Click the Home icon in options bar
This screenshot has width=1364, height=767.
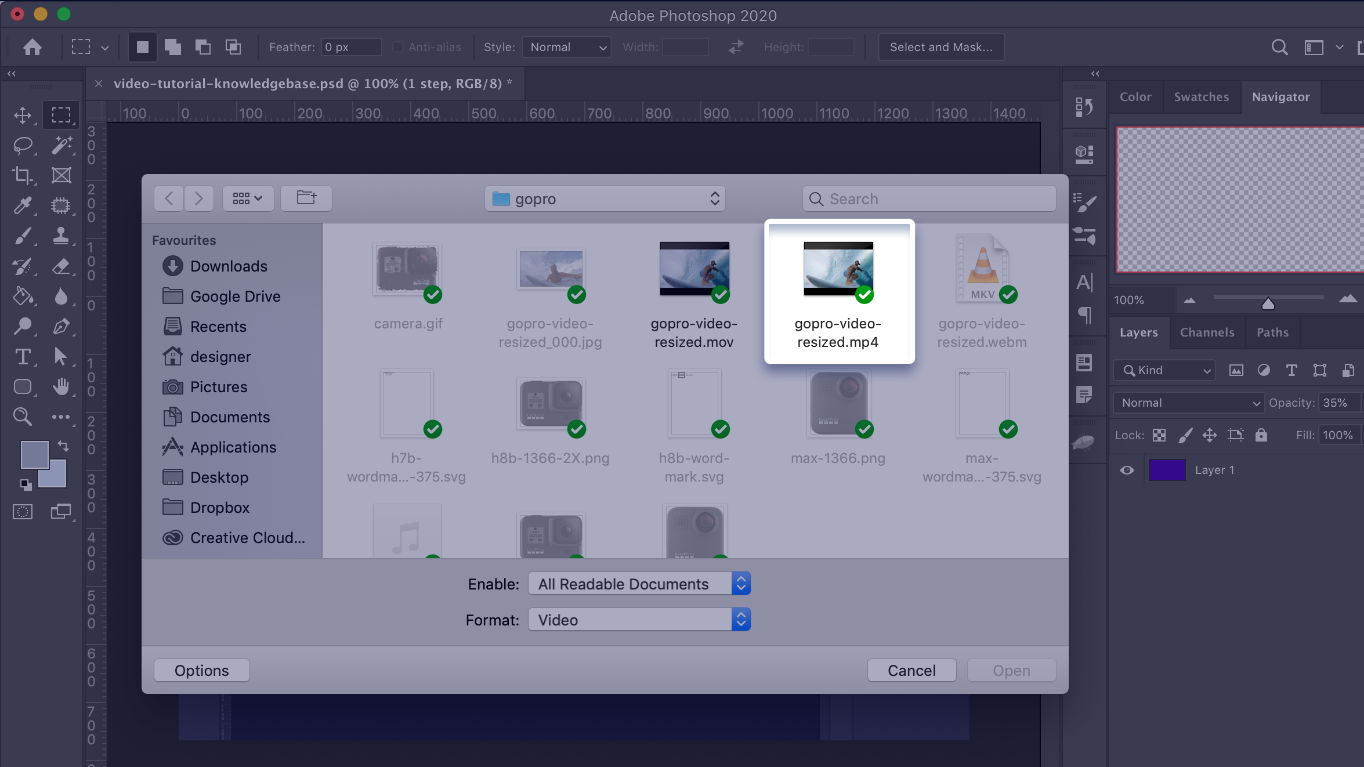click(x=32, y=47)
